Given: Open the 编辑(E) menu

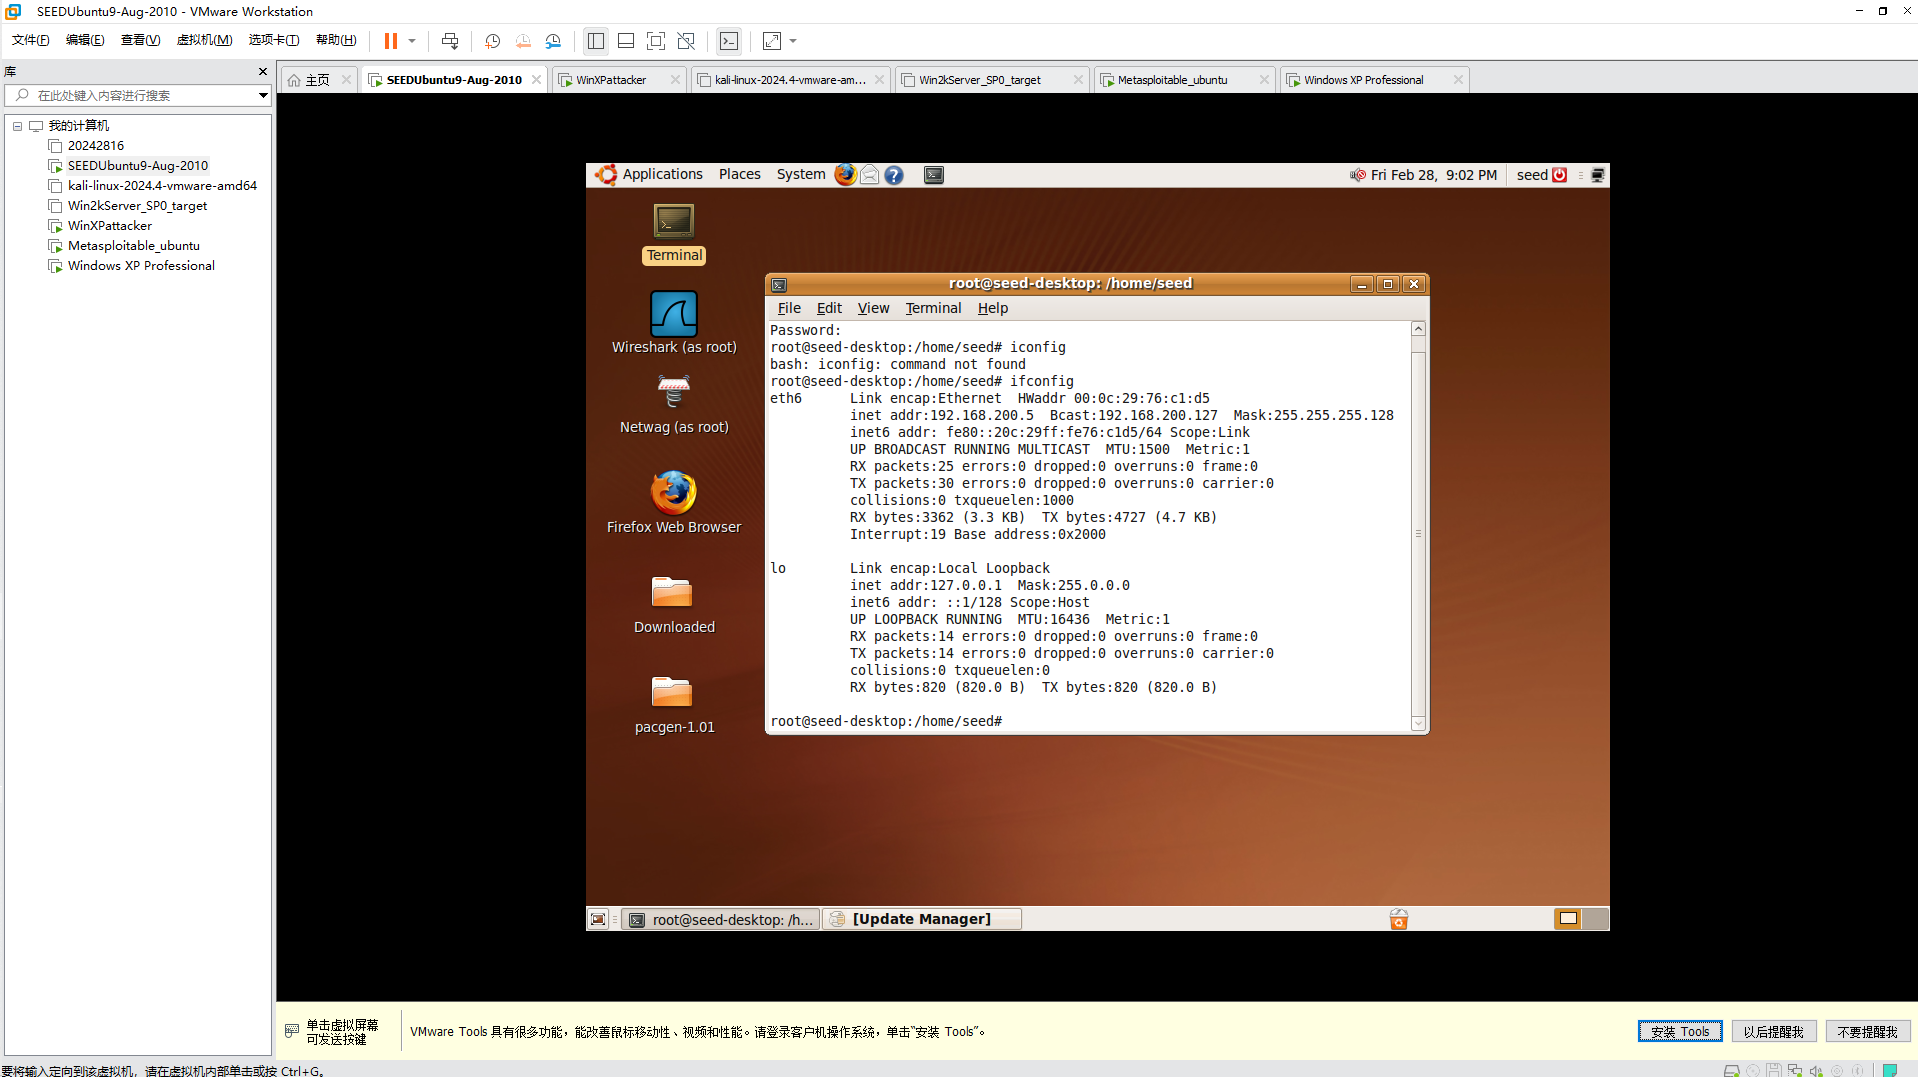Looking at the screenshot, I should [85, 40].
